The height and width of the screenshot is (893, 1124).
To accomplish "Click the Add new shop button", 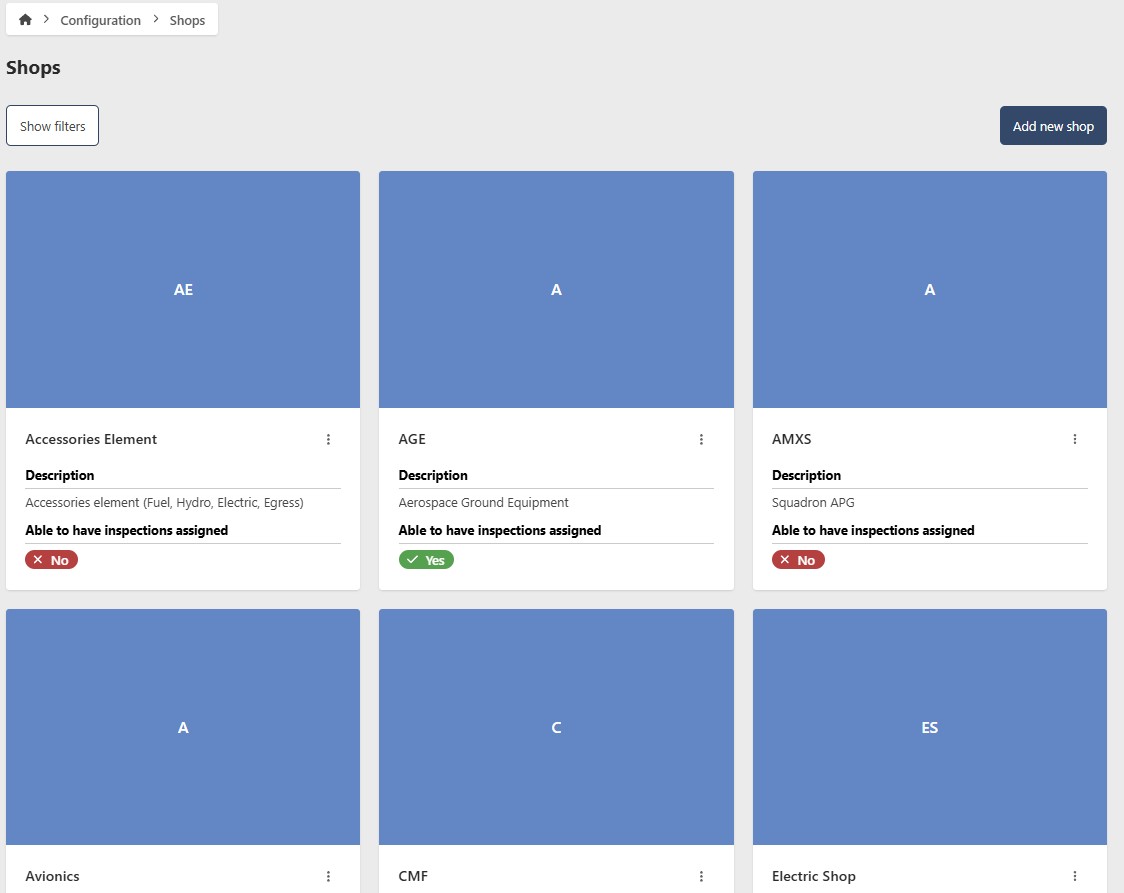I will [1053, 126].
